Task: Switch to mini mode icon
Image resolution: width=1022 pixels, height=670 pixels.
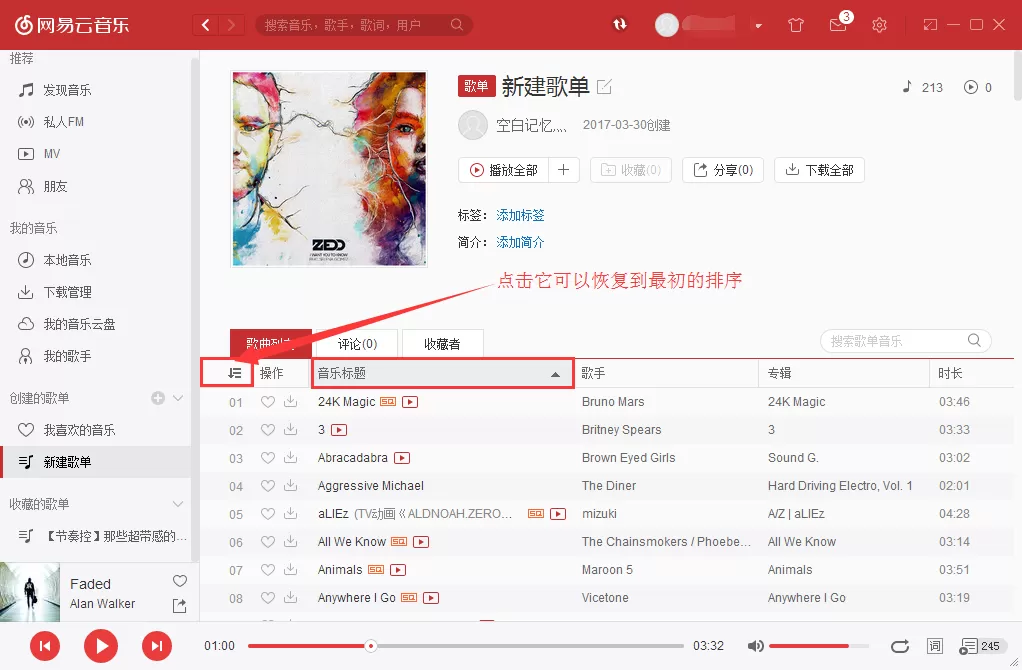Action: [930, 25]
